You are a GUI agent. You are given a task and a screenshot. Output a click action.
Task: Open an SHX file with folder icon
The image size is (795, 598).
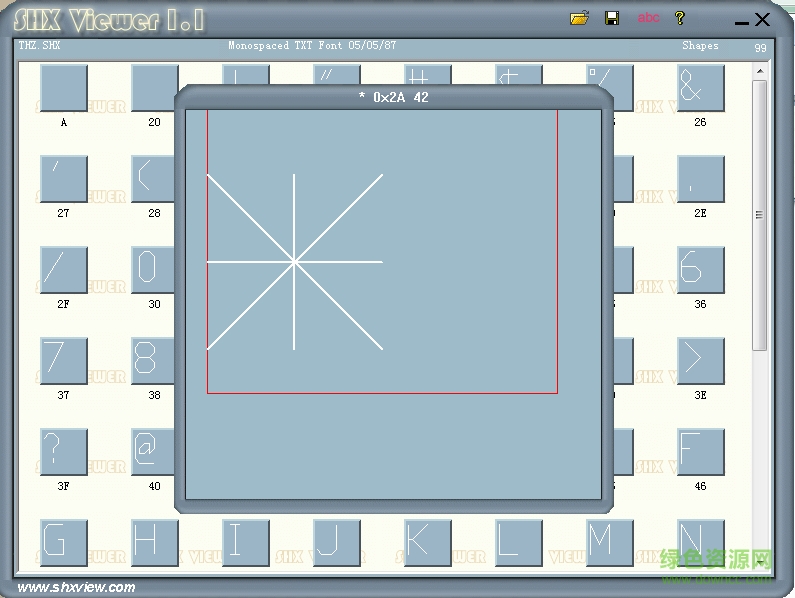click(580, 18)
